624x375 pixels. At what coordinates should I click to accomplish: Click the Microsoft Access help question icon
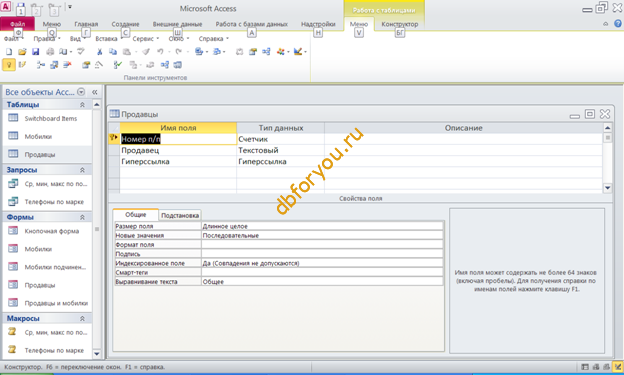point(617,24)
